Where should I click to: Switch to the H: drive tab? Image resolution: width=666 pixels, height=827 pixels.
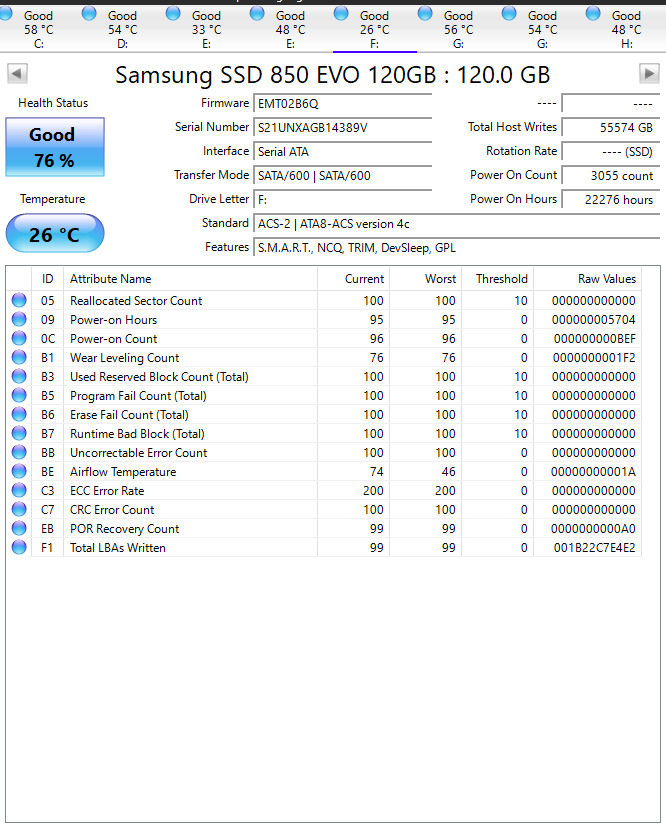point(626,30)
